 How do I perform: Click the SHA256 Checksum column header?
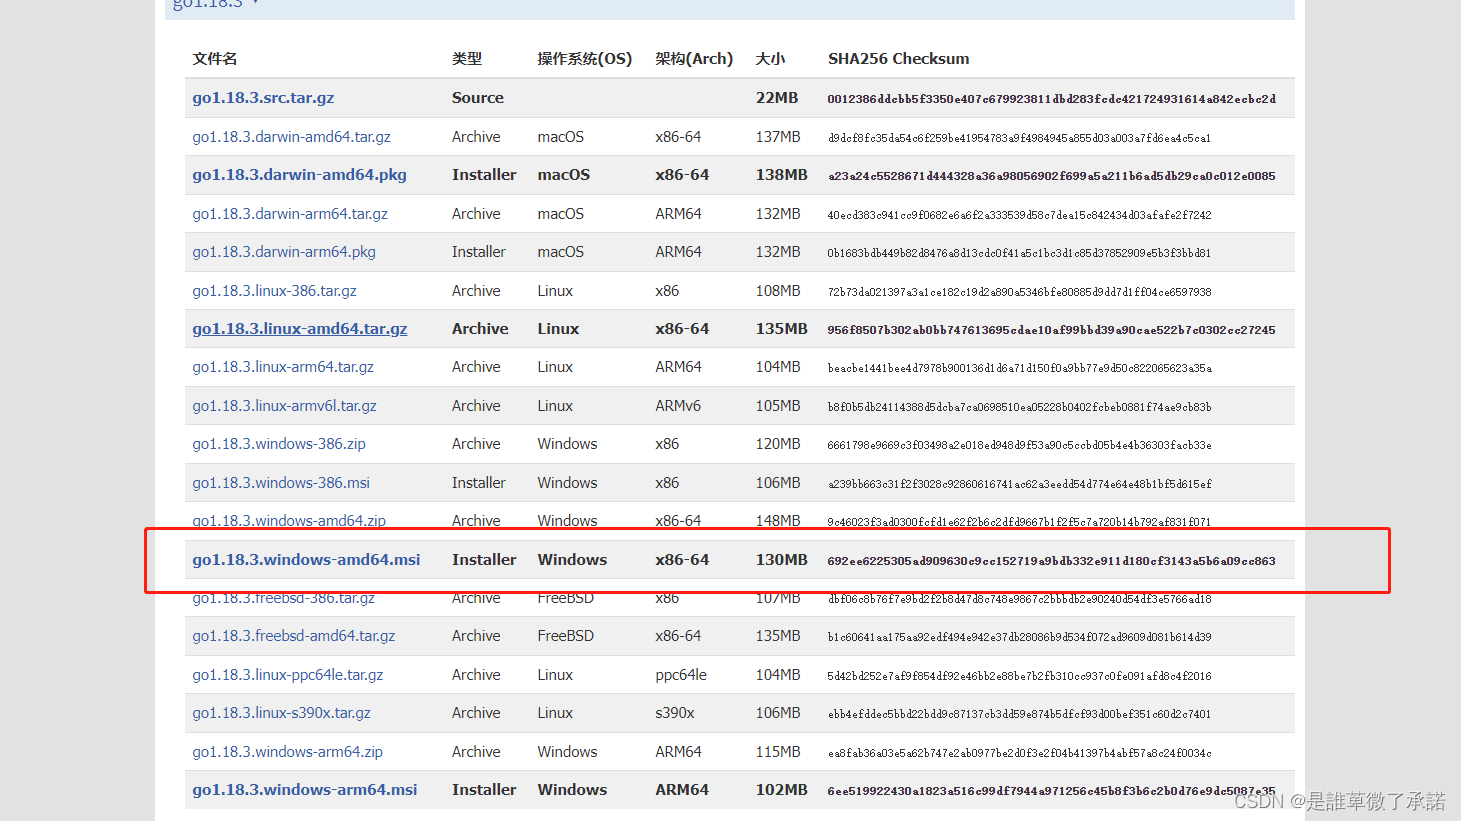pyautogui.click(x=899, y=59)
